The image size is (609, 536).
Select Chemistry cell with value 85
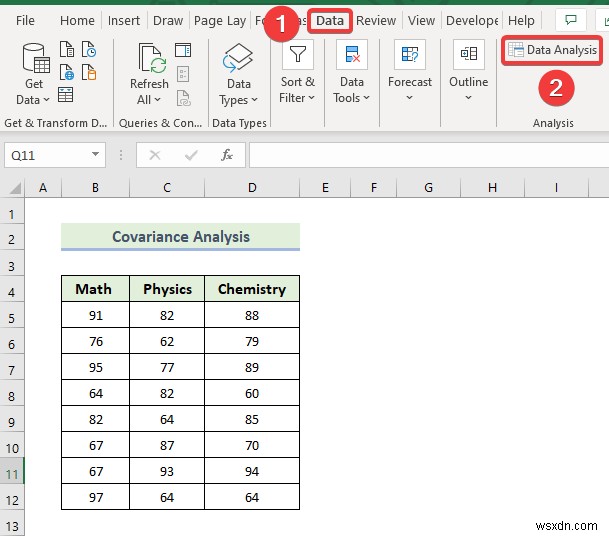(x=252, y=419)
